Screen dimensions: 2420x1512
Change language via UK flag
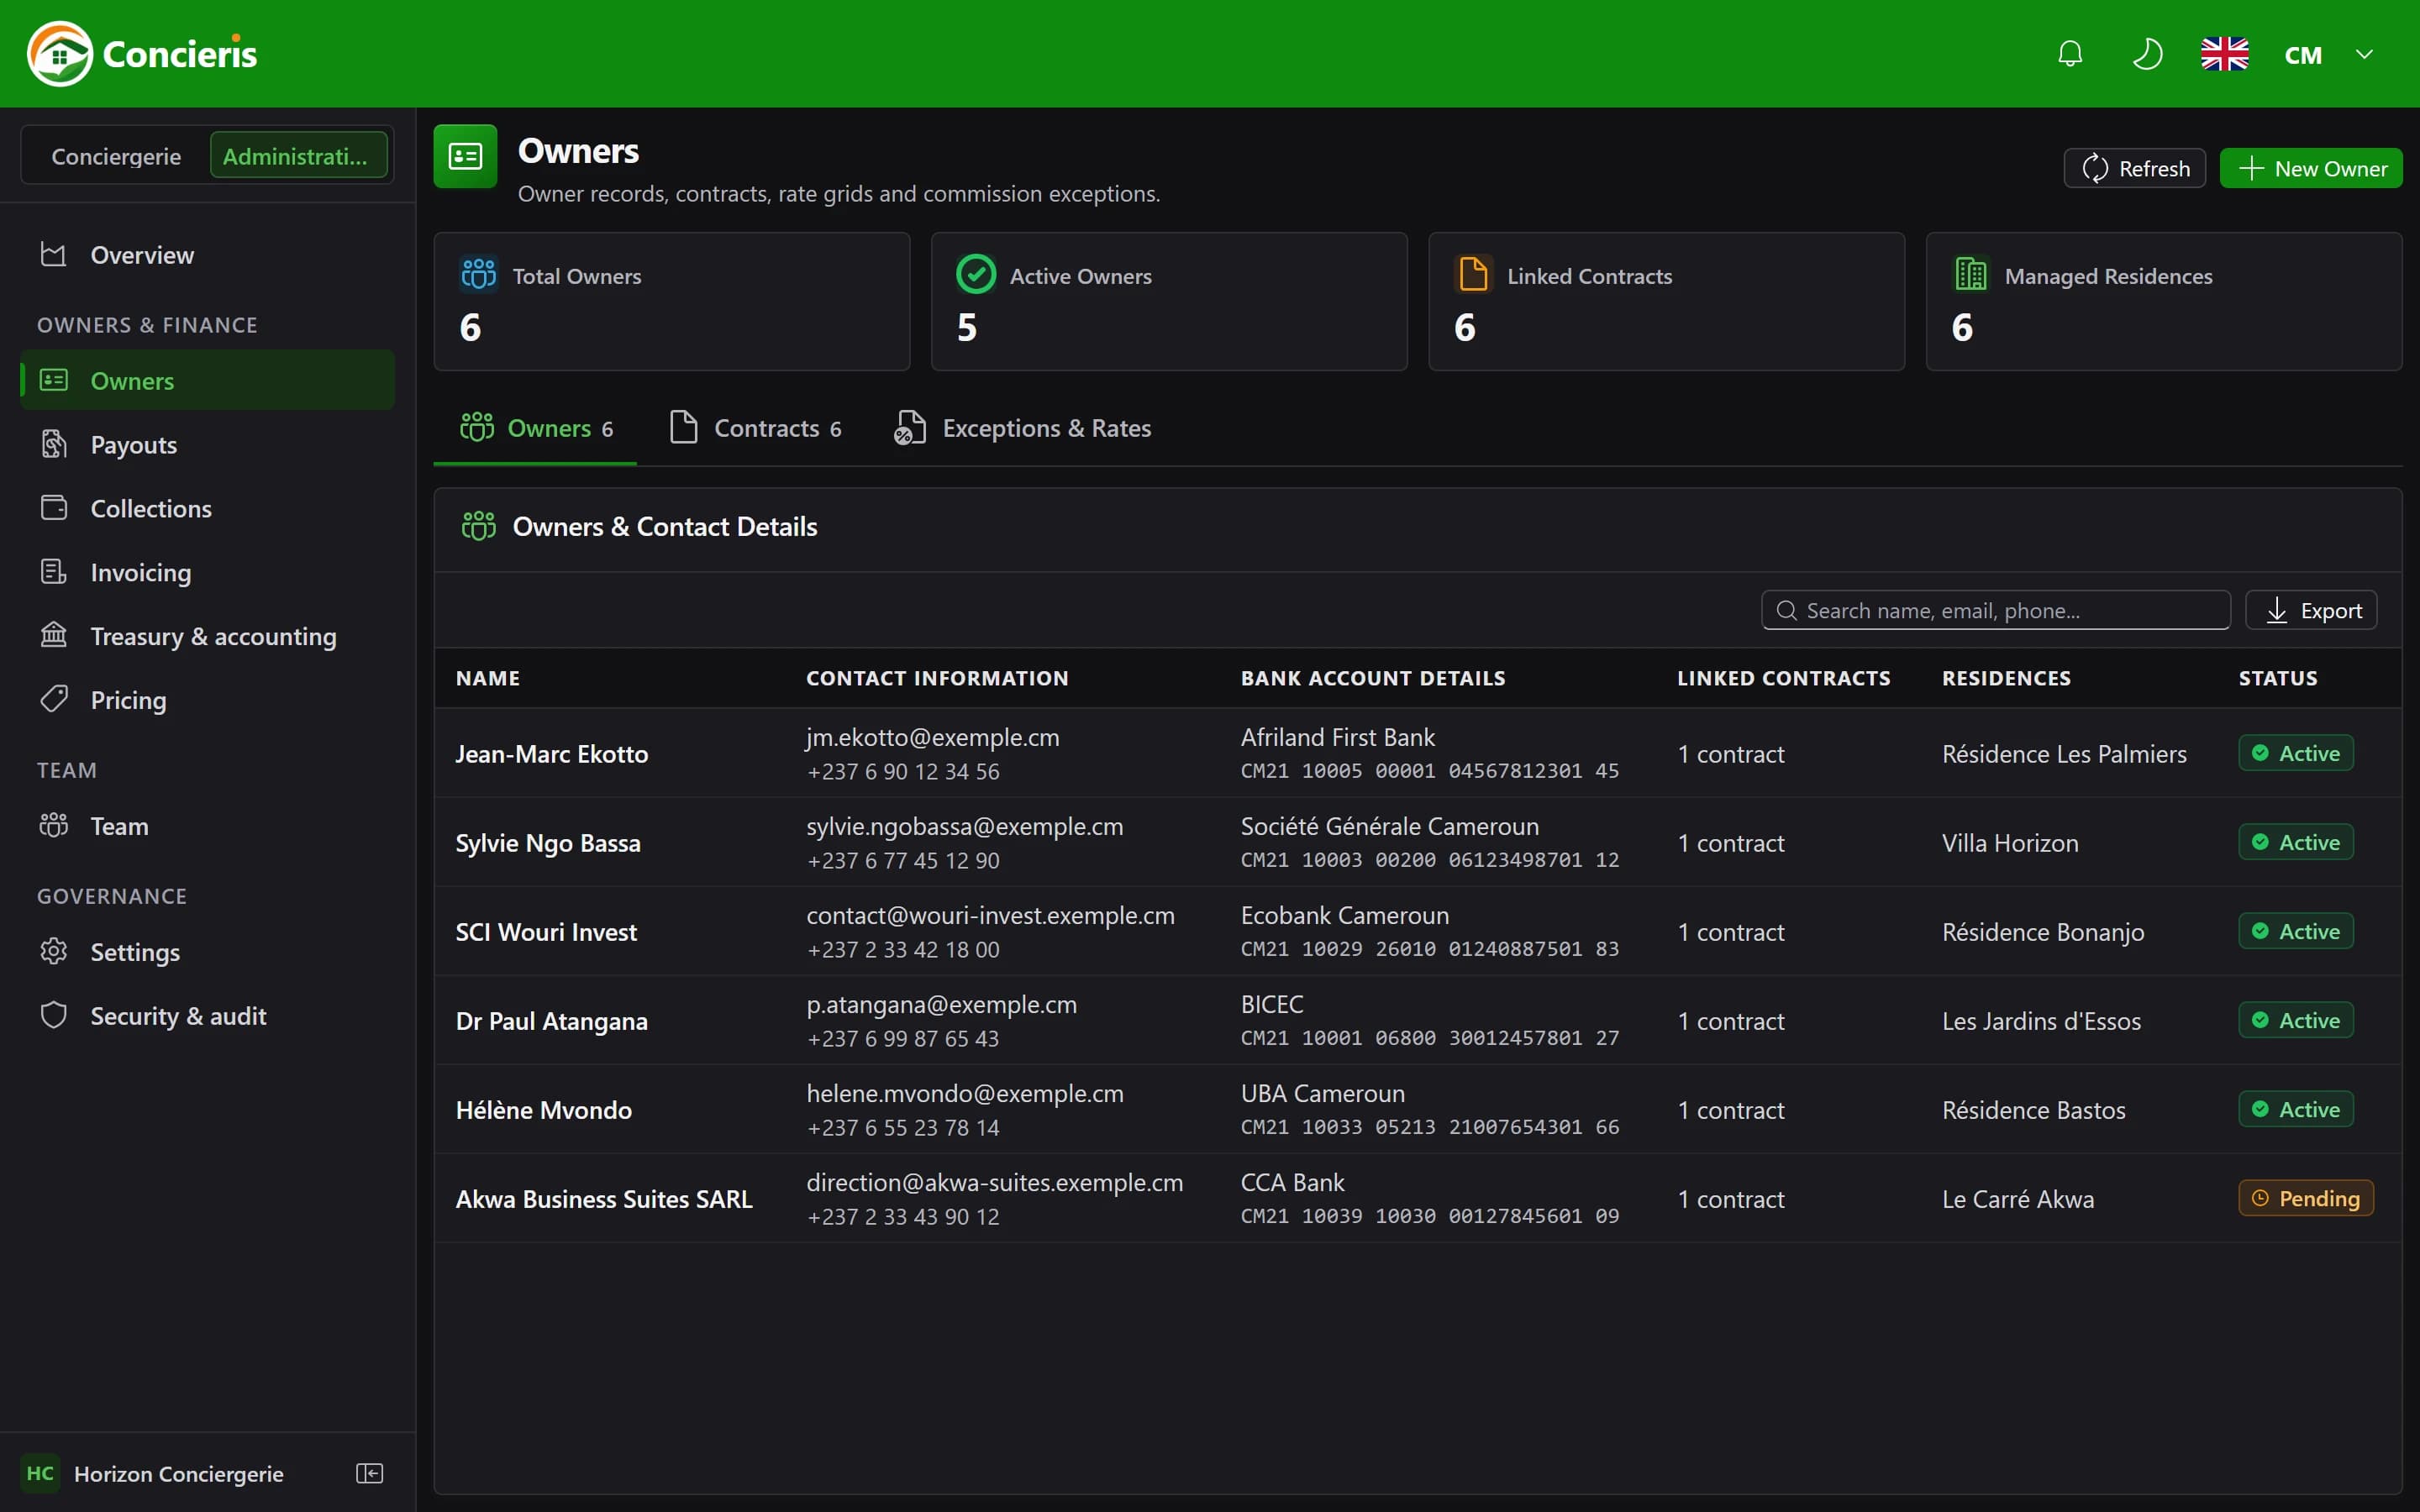2225,54
